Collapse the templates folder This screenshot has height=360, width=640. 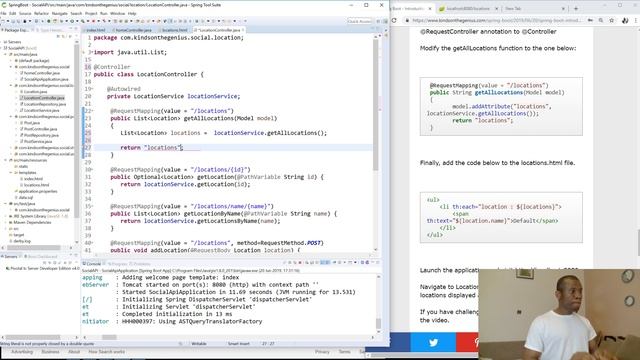[11, 173]
